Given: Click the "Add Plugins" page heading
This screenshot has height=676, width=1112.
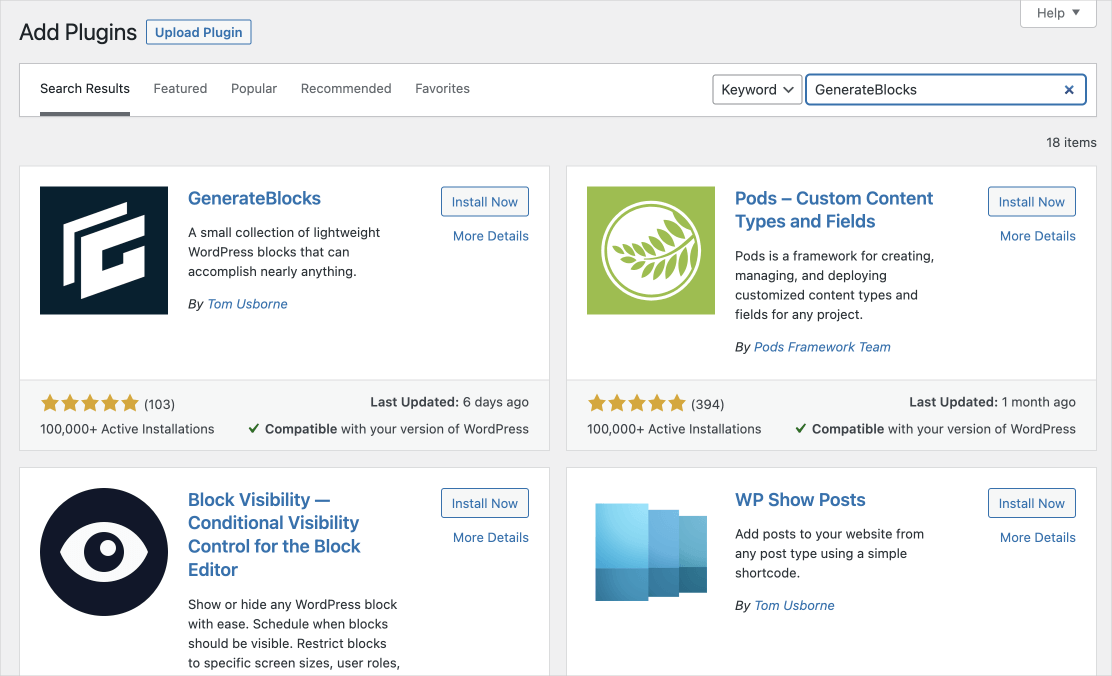Looking at the screenshot, I should (78, 33).
